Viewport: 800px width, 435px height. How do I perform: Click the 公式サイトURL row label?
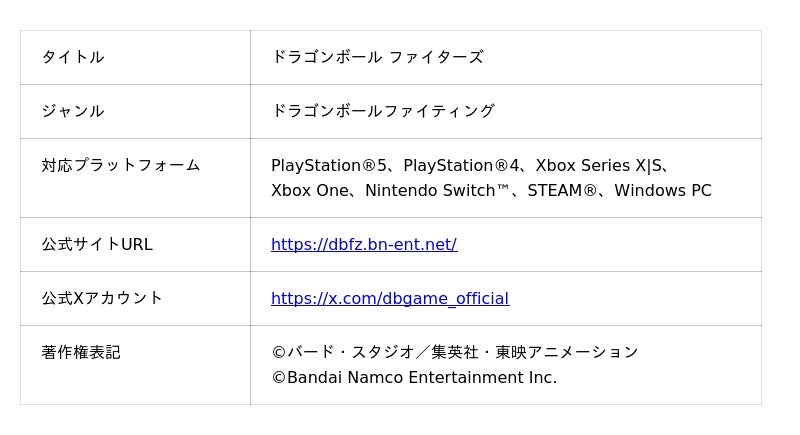click(96, 244)
